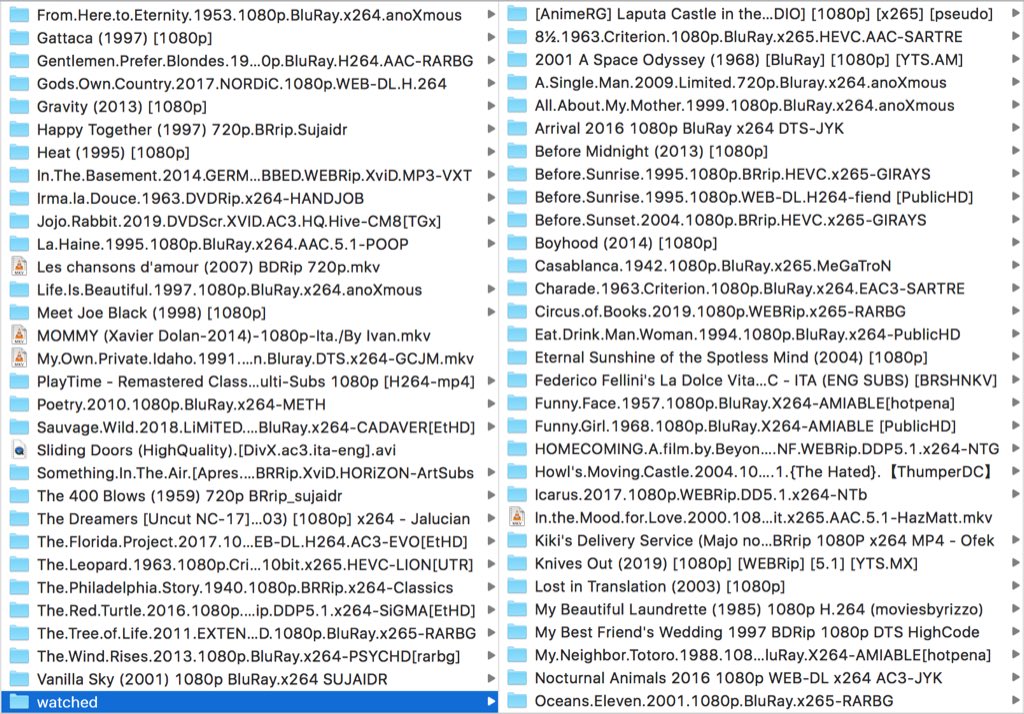1024x714 pixels.
Task: Expand the Happy Together (1997) folder arrow
Action: [x=491, y=129]
